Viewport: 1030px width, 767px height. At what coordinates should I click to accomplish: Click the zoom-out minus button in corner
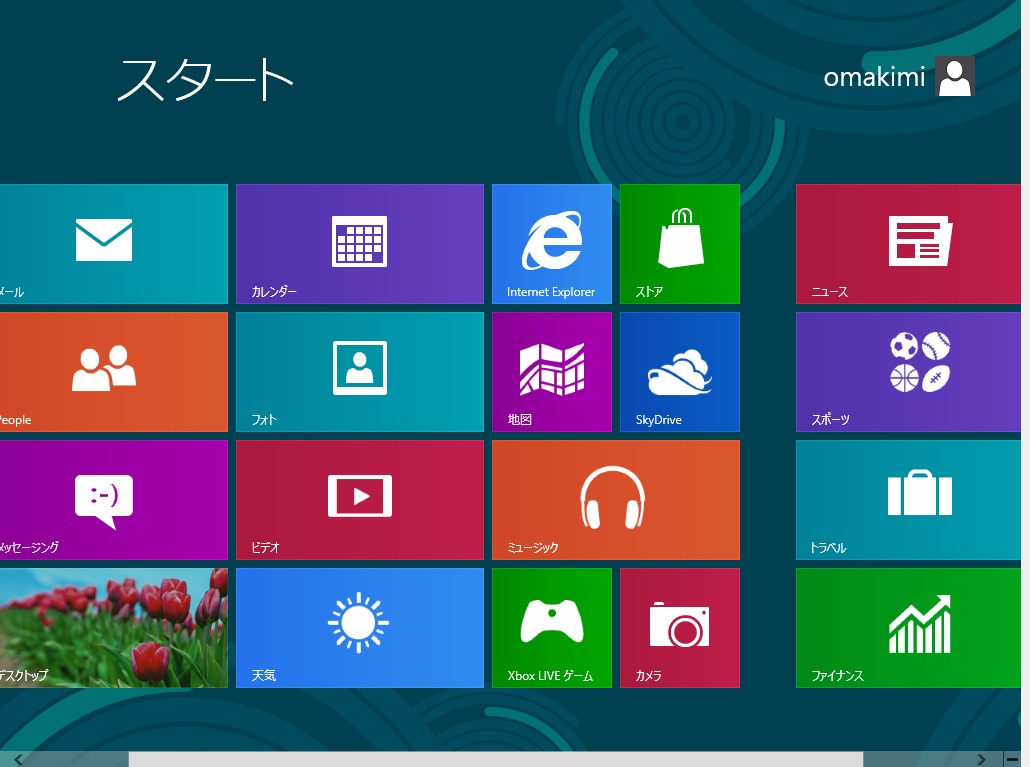tap(1012, 759)
